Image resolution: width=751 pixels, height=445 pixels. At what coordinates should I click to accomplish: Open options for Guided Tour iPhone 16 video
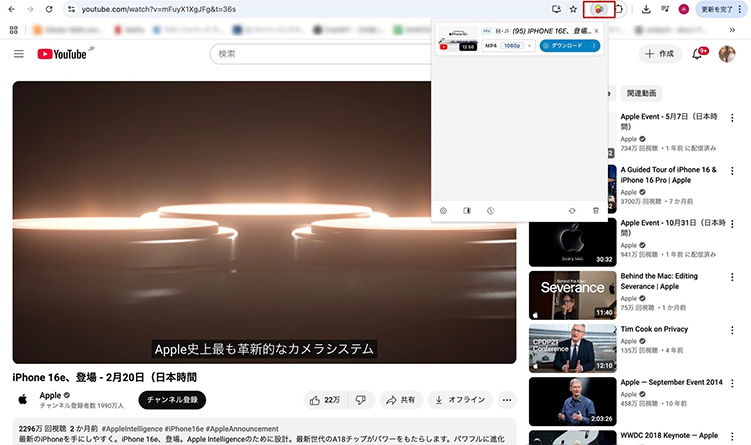[x=732, y=171]
